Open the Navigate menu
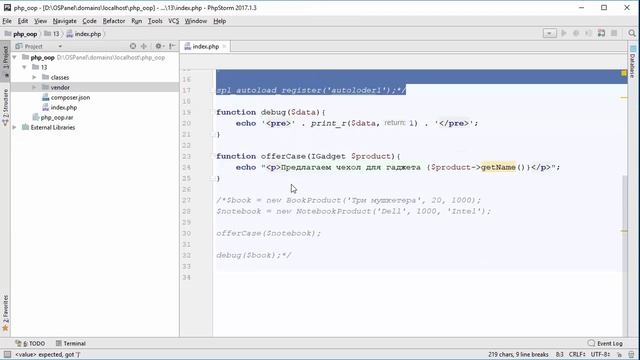This screenshot has width=640, height=360. [64, 21]
